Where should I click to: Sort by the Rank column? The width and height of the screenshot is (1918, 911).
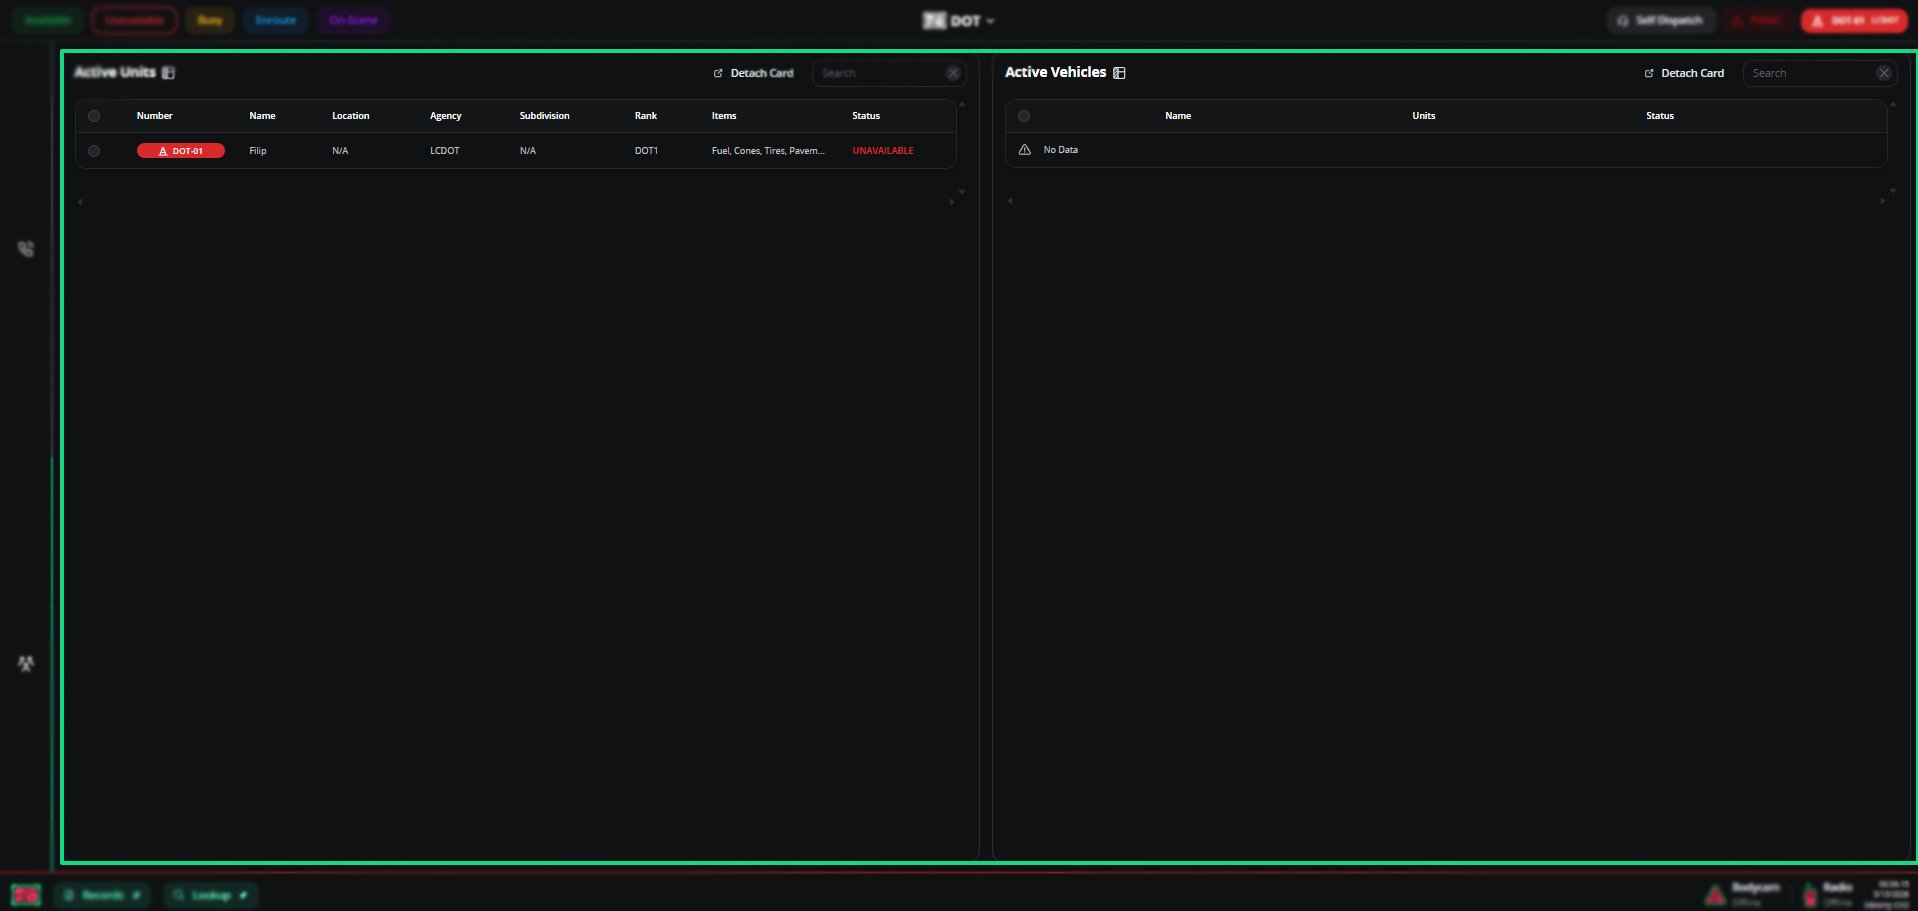tap(646, 116)
